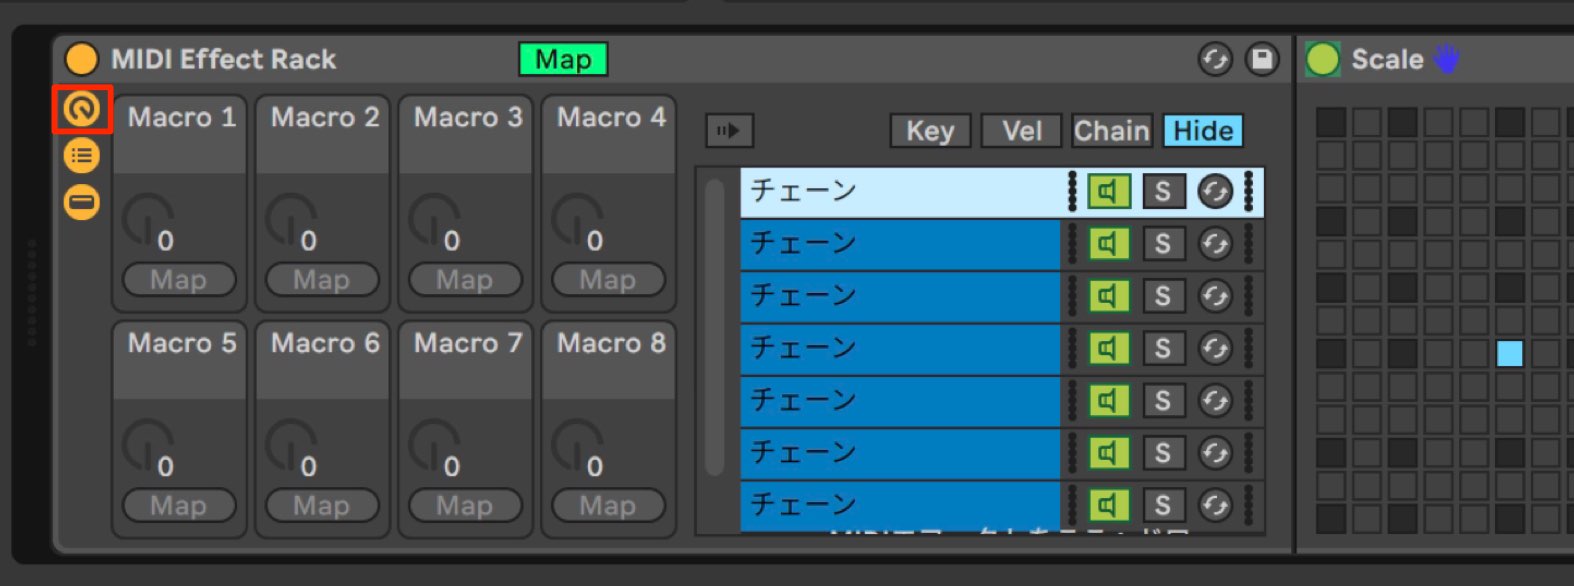Toggle speaker activator on third chain row
This screenshot has width=1574, height=586.
1108,296
